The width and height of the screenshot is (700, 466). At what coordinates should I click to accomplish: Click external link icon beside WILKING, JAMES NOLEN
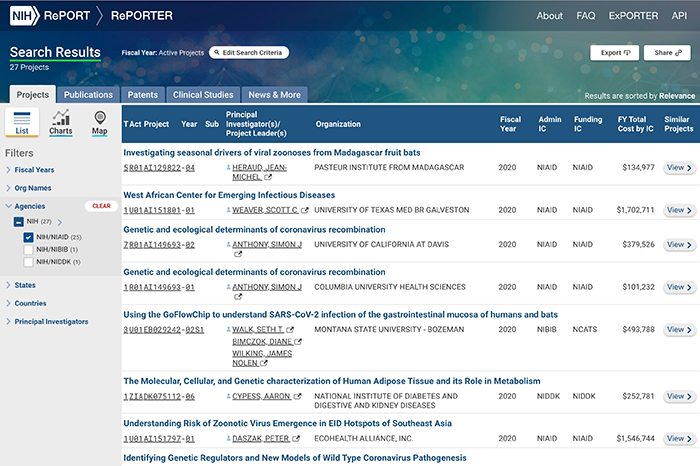(263, 363)
